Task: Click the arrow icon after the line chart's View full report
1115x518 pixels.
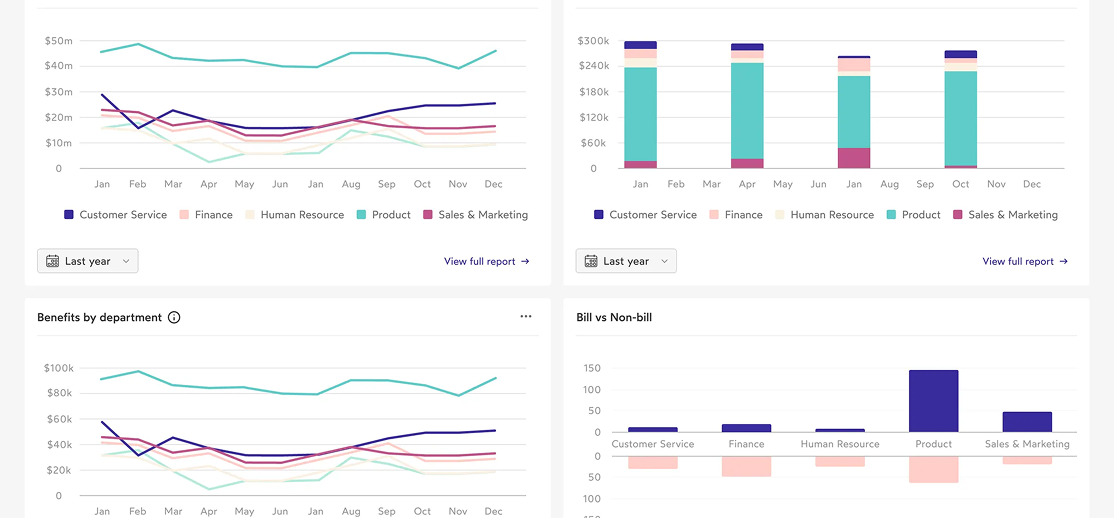Action: click(526, 262)
